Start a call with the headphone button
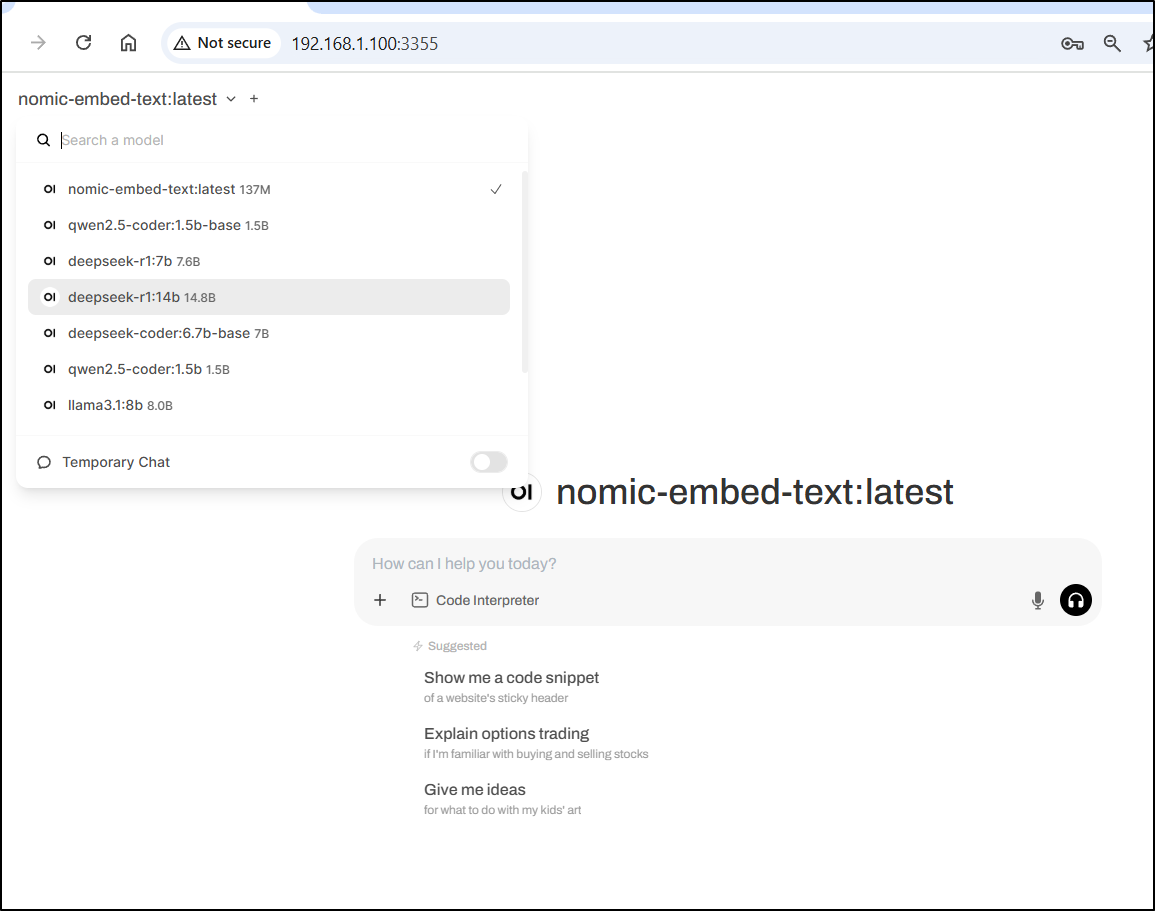The width and height of the screenshot is (1155, 911). (1075, 600)
